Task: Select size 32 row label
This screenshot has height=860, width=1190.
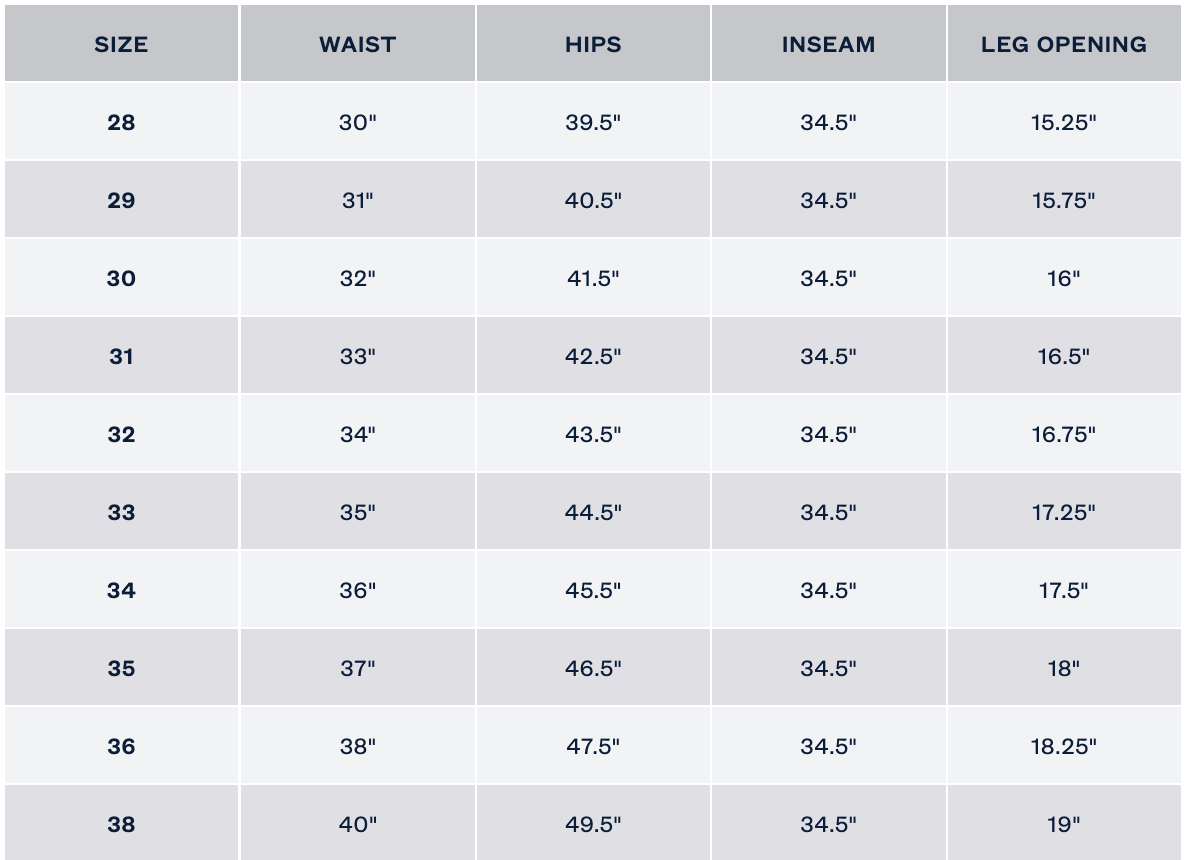Action: pos(121,435)
